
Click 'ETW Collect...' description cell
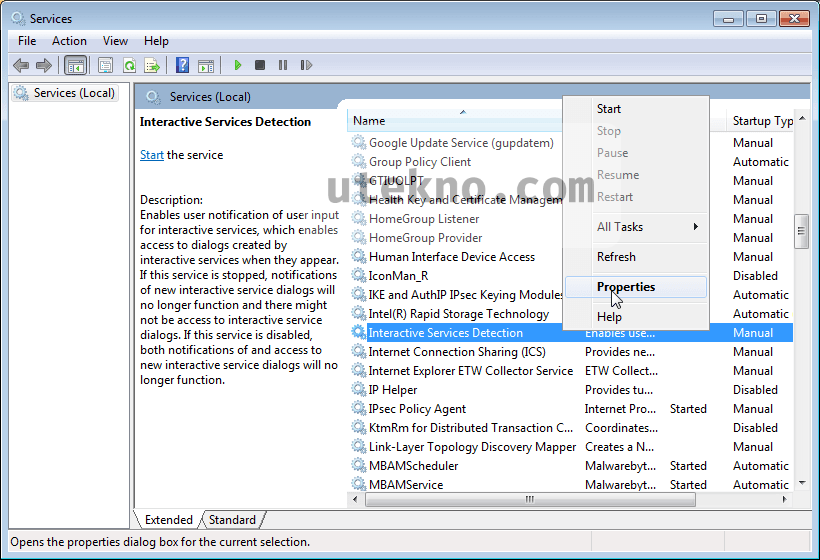tap(621, 371)
